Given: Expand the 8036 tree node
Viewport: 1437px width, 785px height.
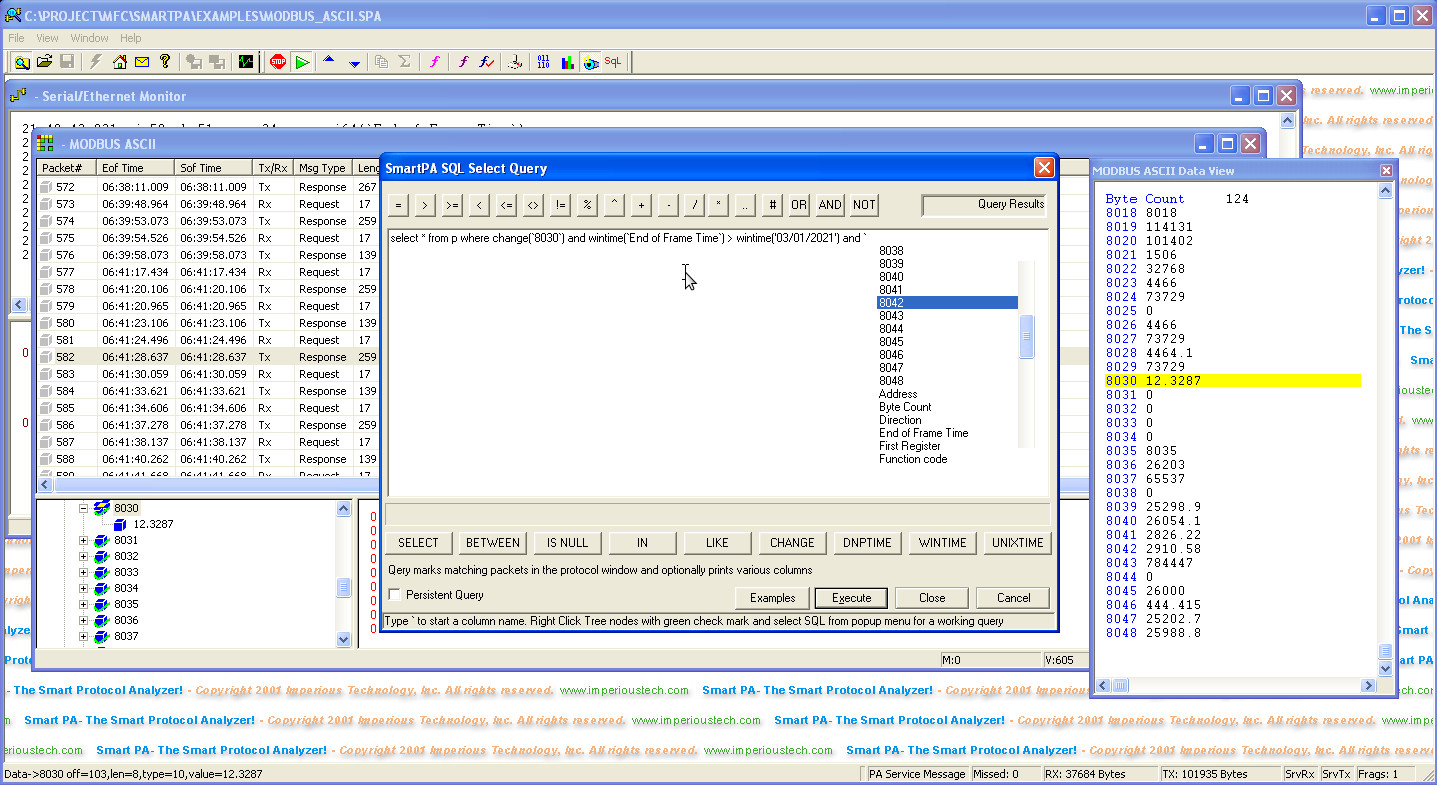Looking at the screenshot, I should click(84, 620).
